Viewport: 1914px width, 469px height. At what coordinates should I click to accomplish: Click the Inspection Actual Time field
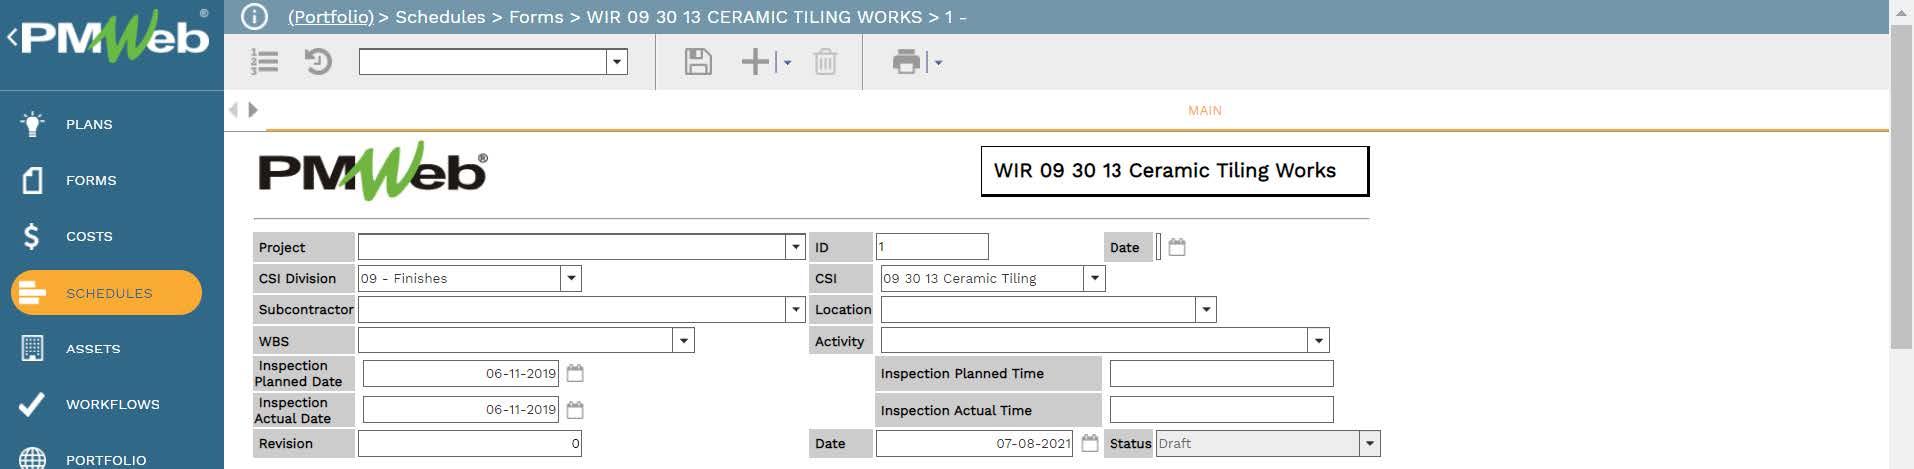pyautogui.click(x=1221, y=409)
